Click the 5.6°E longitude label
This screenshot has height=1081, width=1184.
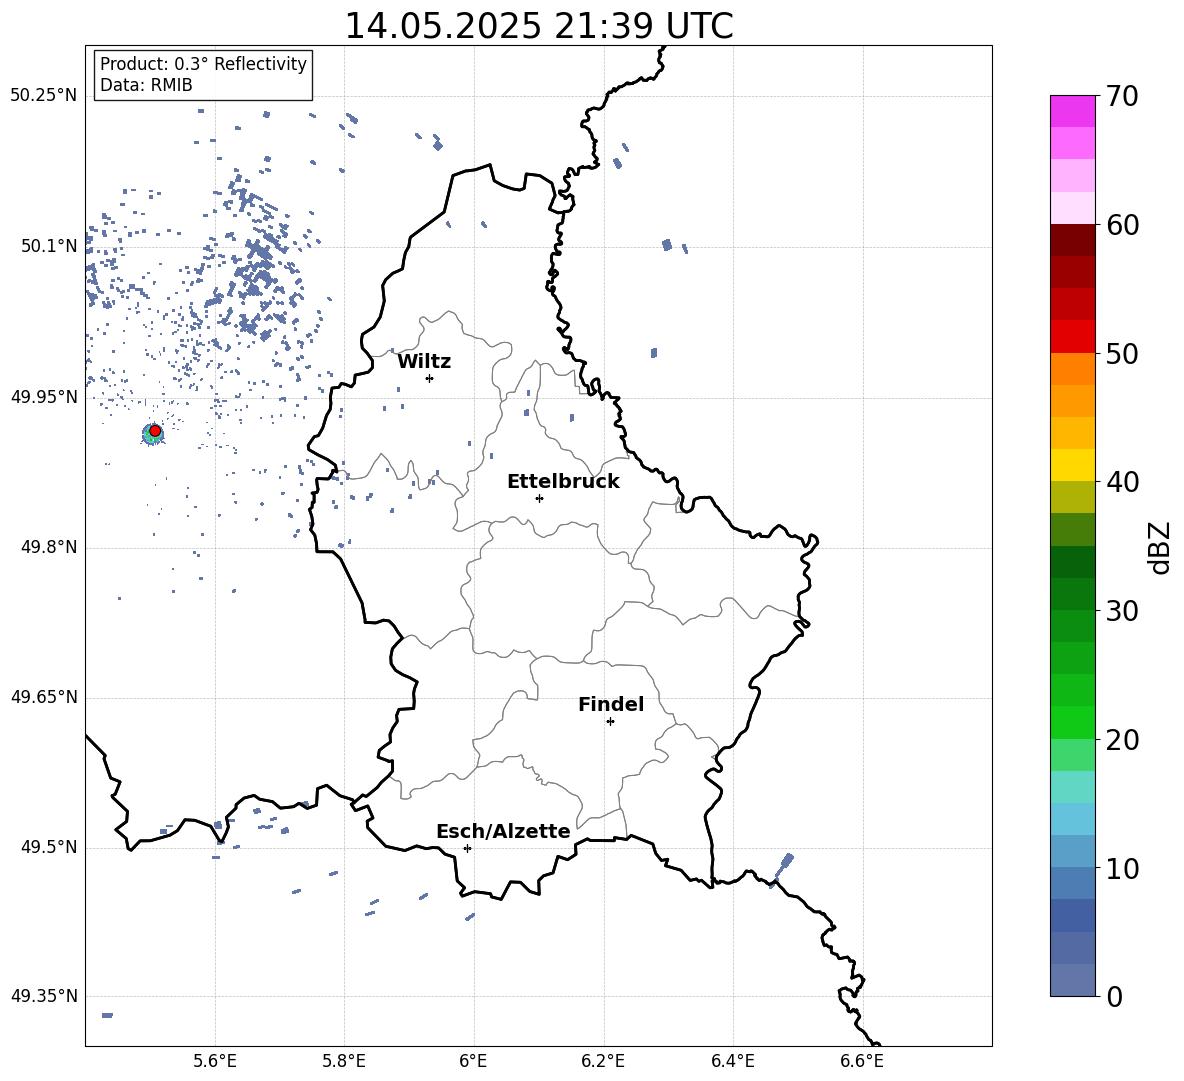(x=215, y=1061)
